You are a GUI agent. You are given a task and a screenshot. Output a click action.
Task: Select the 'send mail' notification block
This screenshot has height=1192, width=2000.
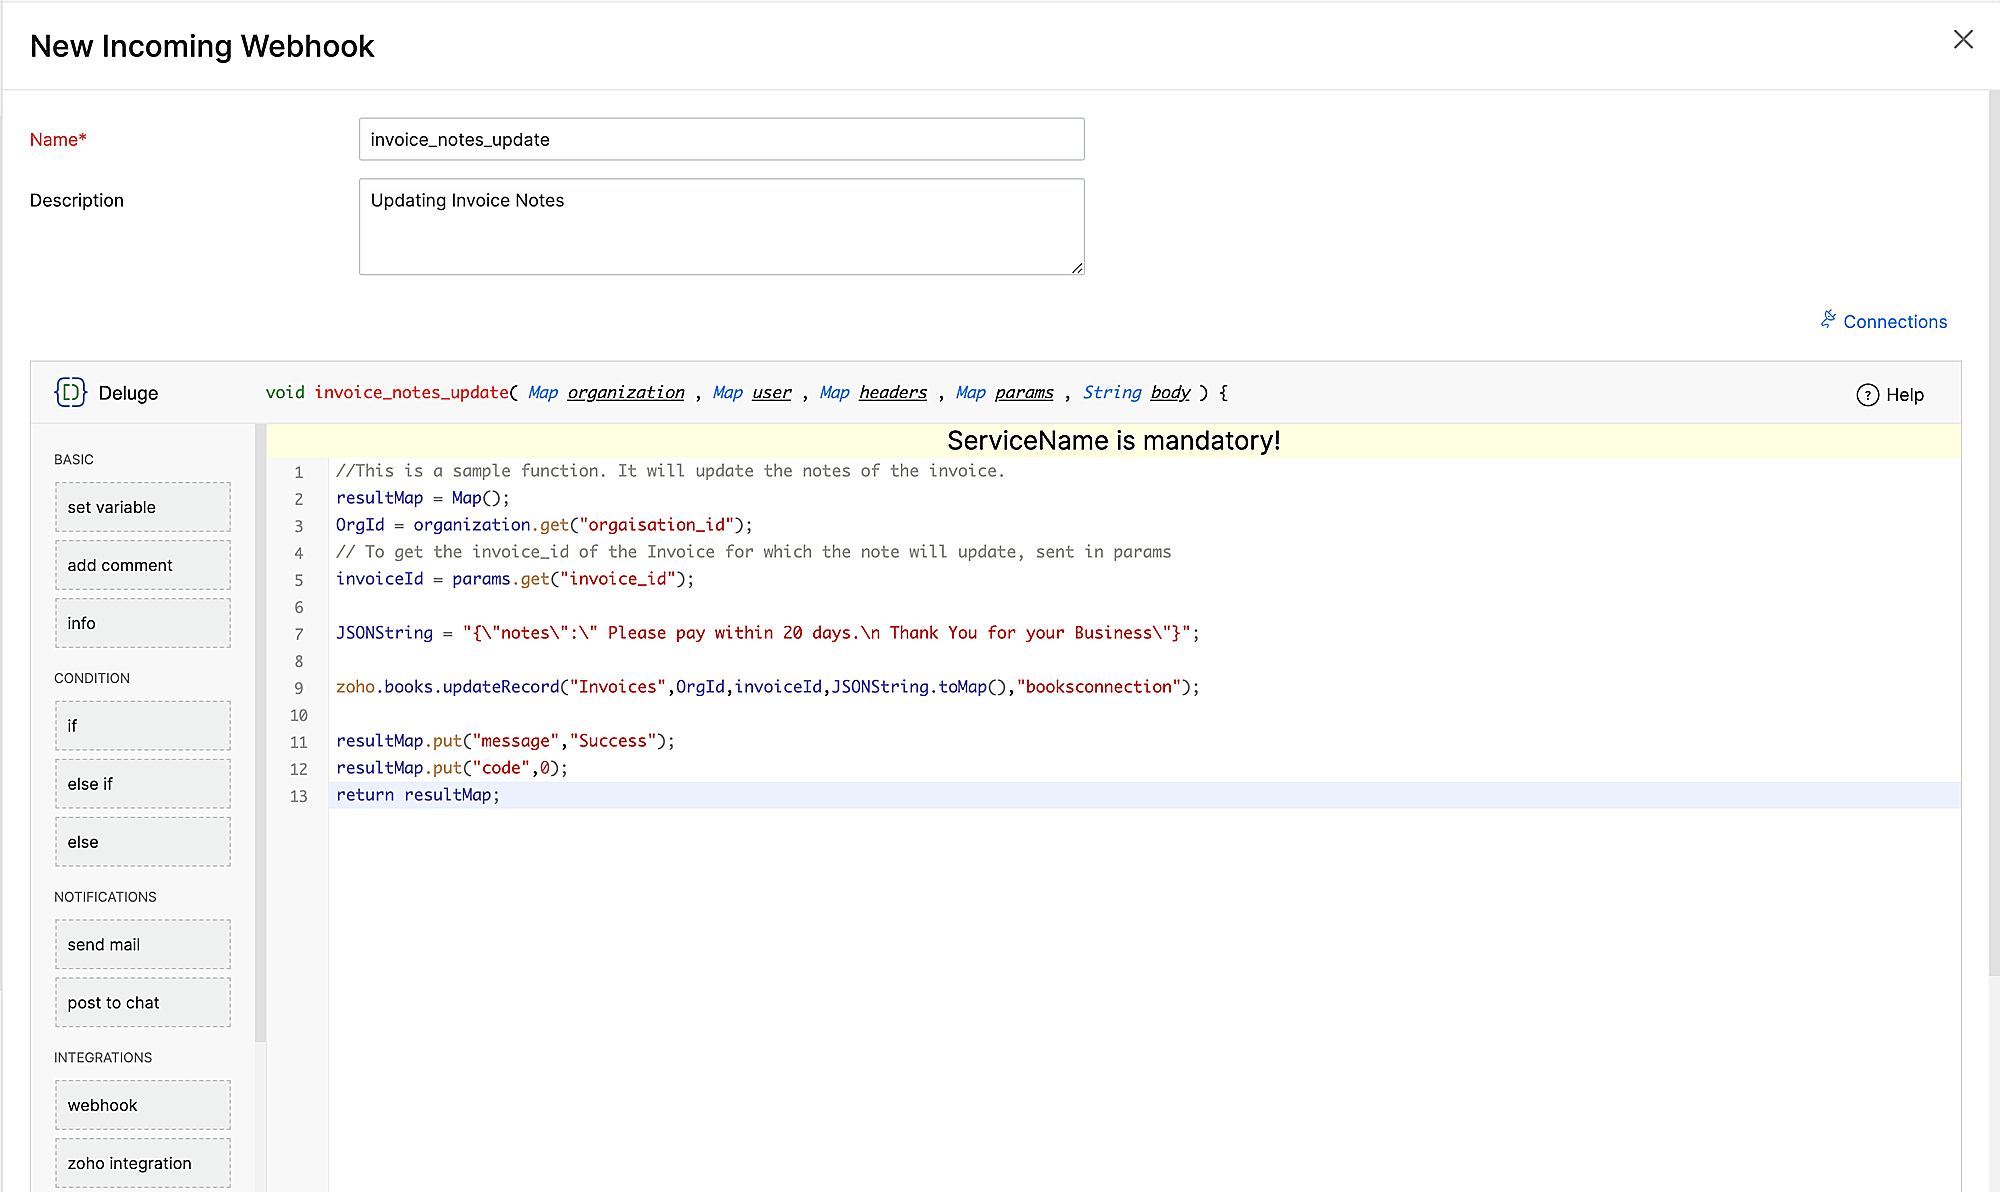pyautogui.click(x=142, y=944)
